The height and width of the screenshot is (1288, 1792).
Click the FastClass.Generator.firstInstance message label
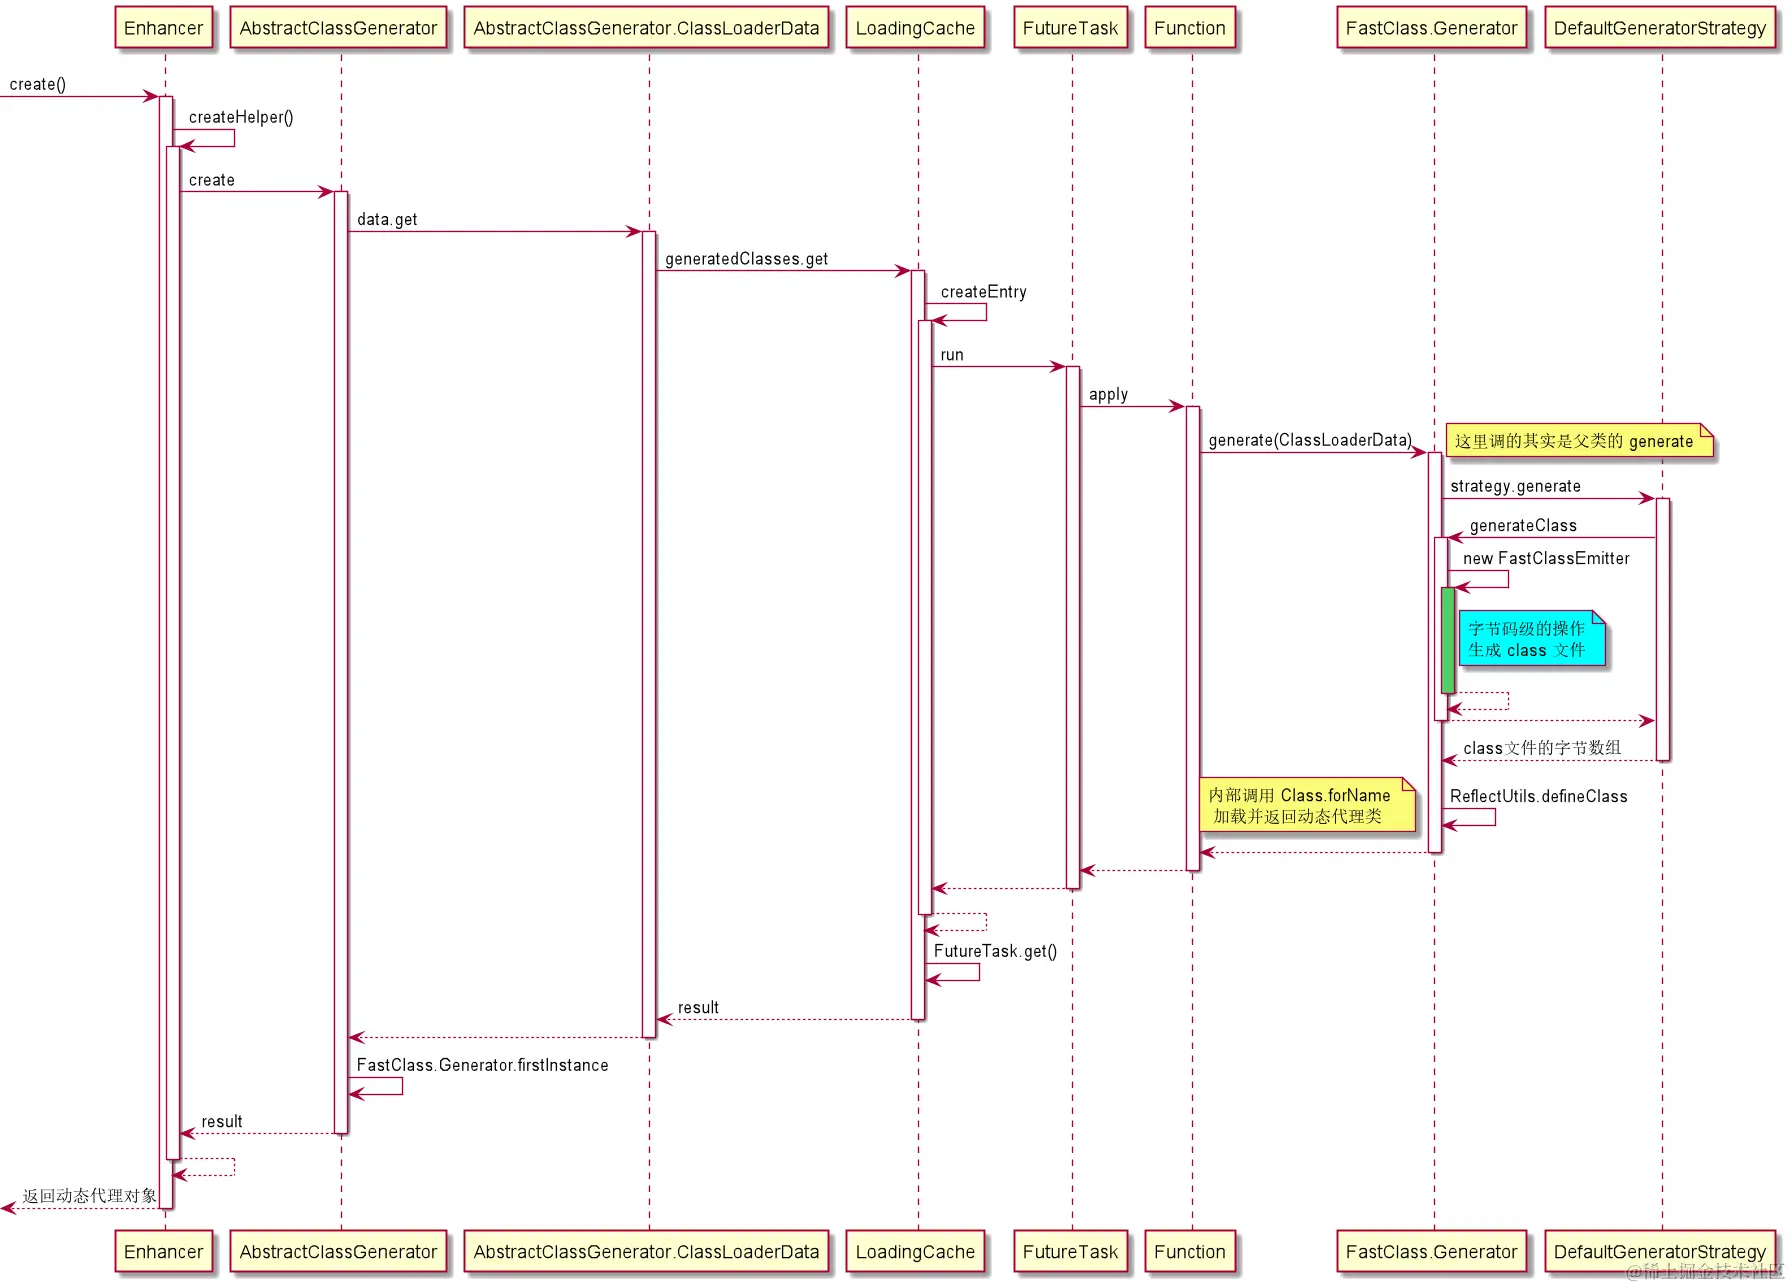(x=482, y=1066)
